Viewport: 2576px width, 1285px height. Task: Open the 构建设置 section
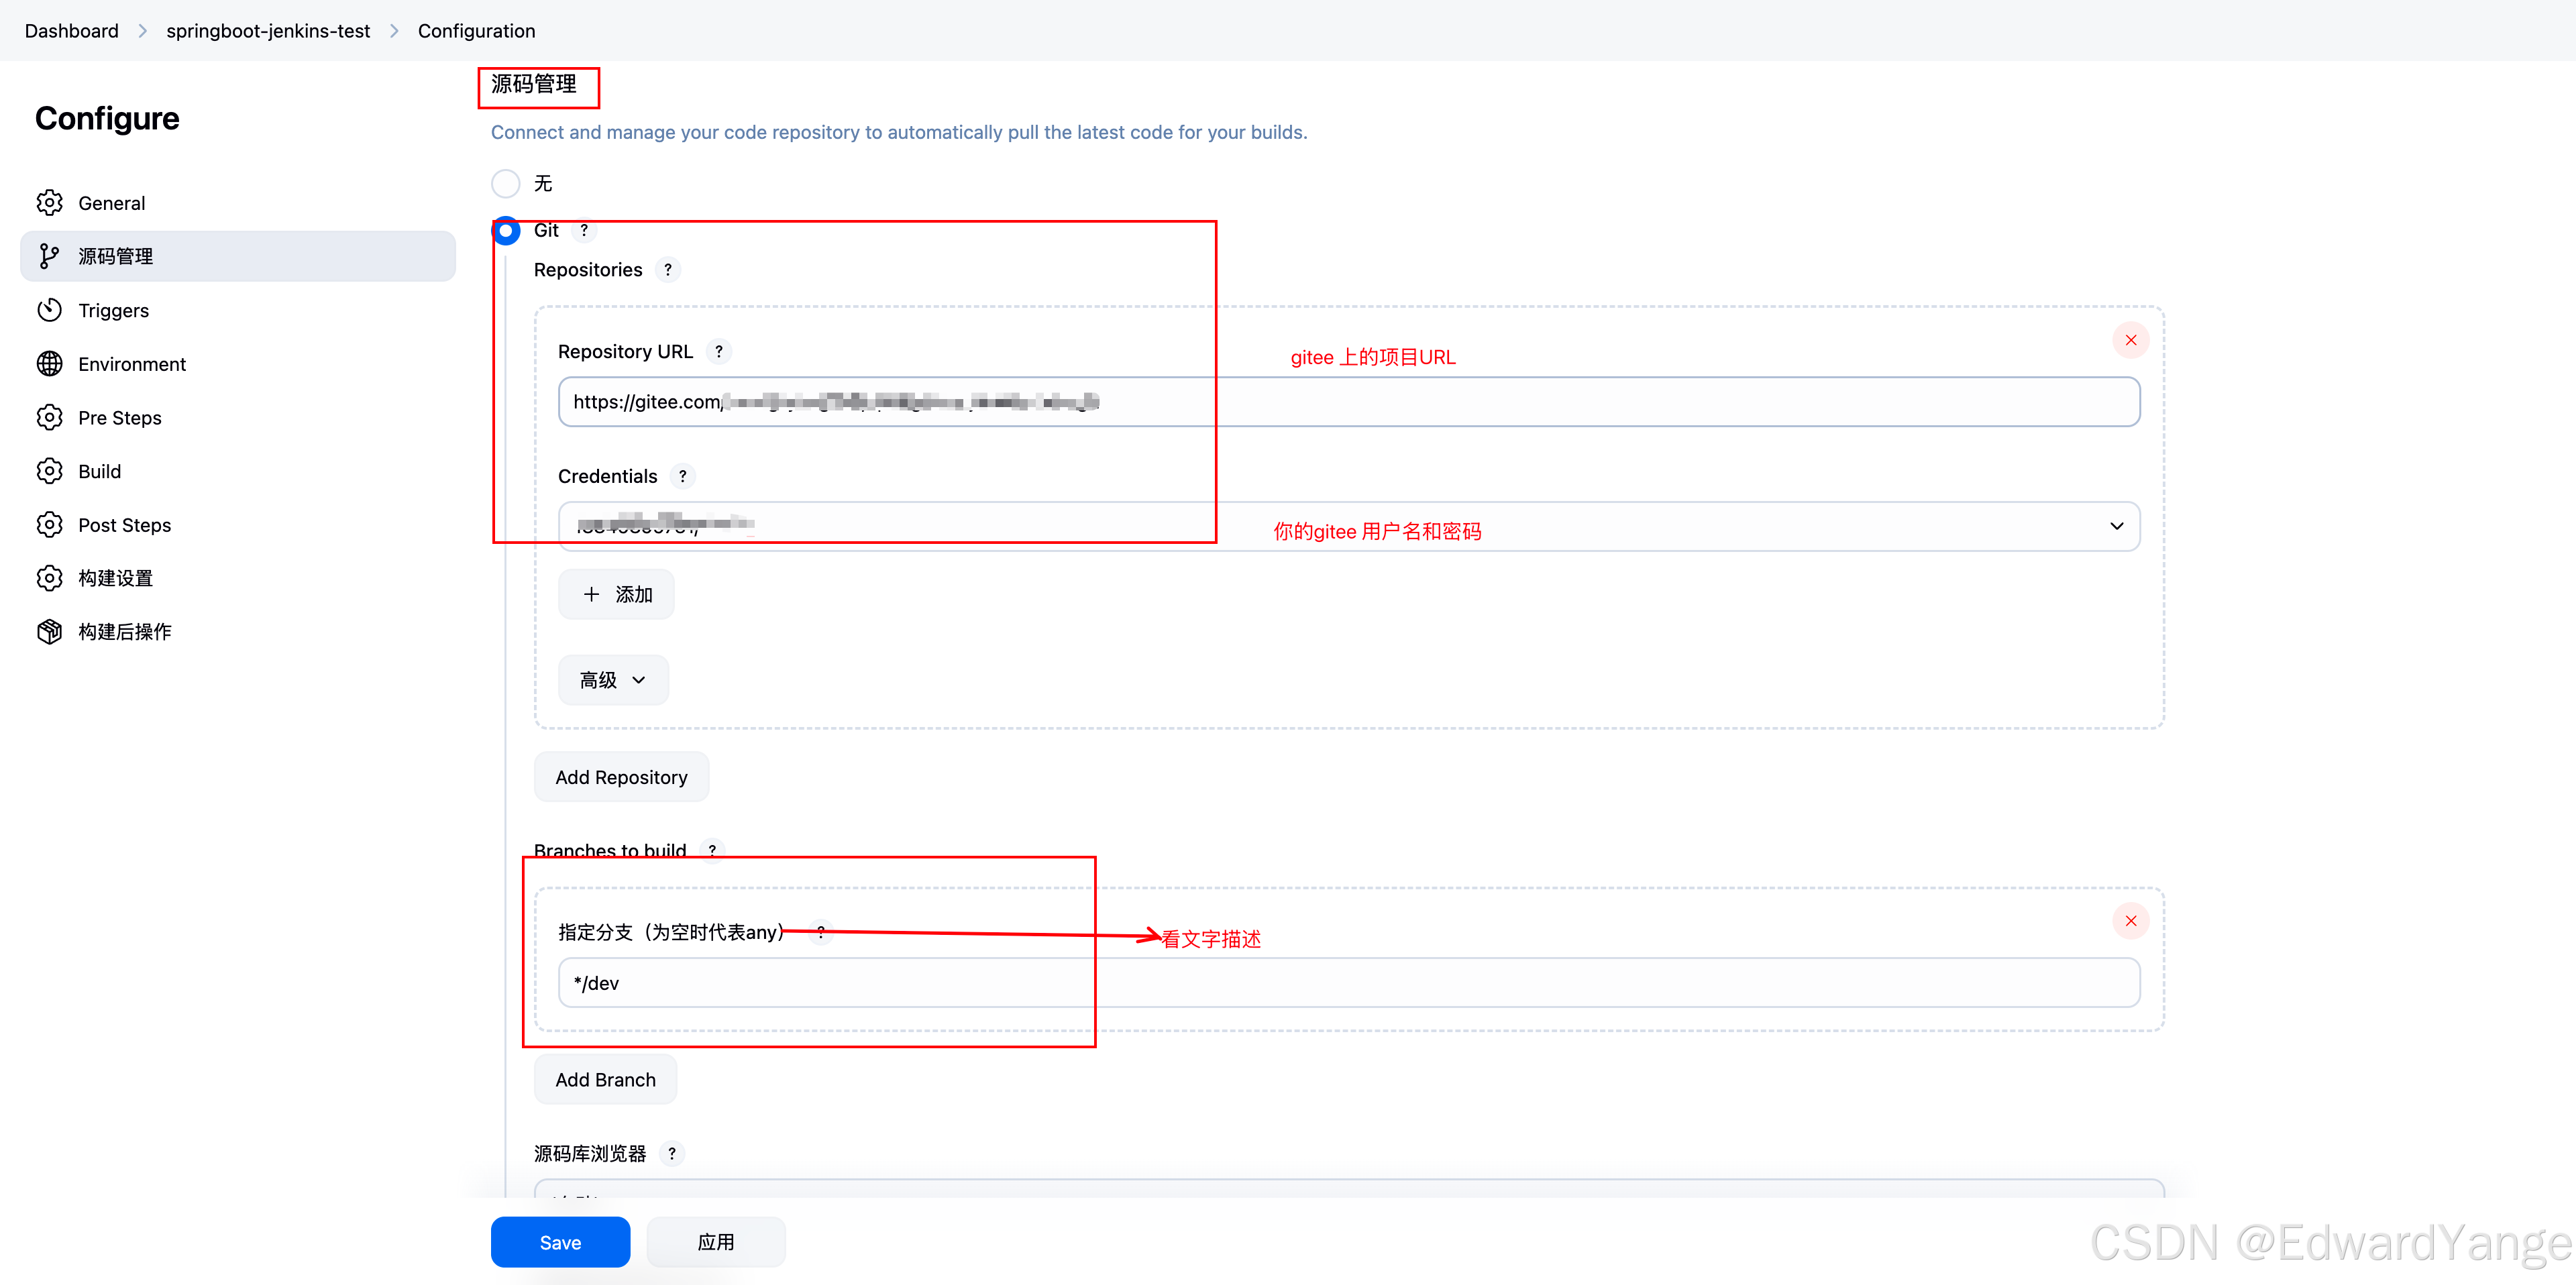tap(116, 577)
